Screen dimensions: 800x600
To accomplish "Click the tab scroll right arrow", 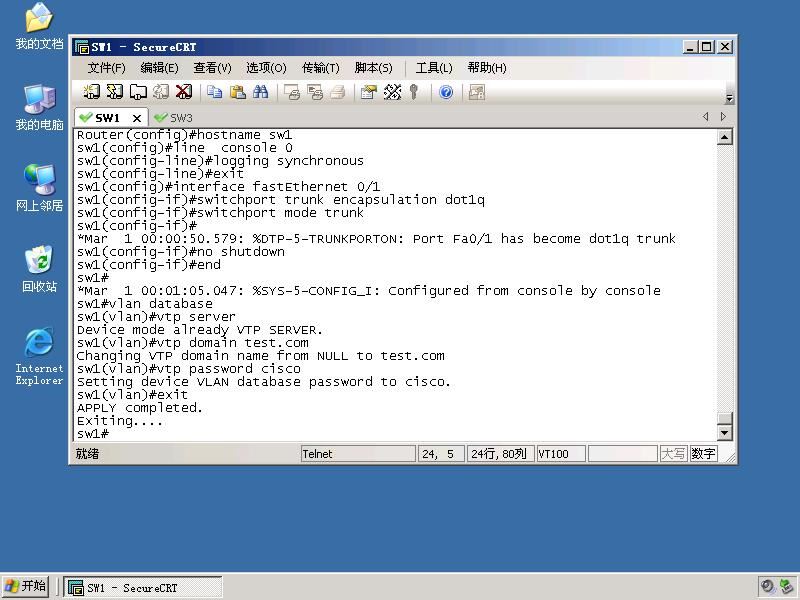I will [x=723, y=117].
